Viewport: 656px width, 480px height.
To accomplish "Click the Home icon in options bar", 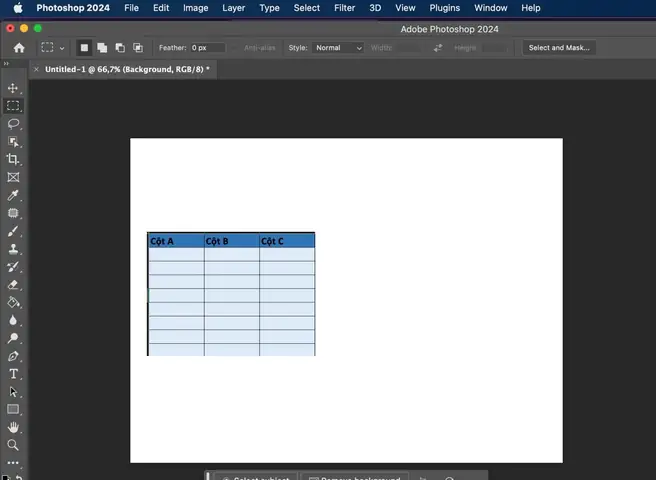I will (x=19, y=48).
